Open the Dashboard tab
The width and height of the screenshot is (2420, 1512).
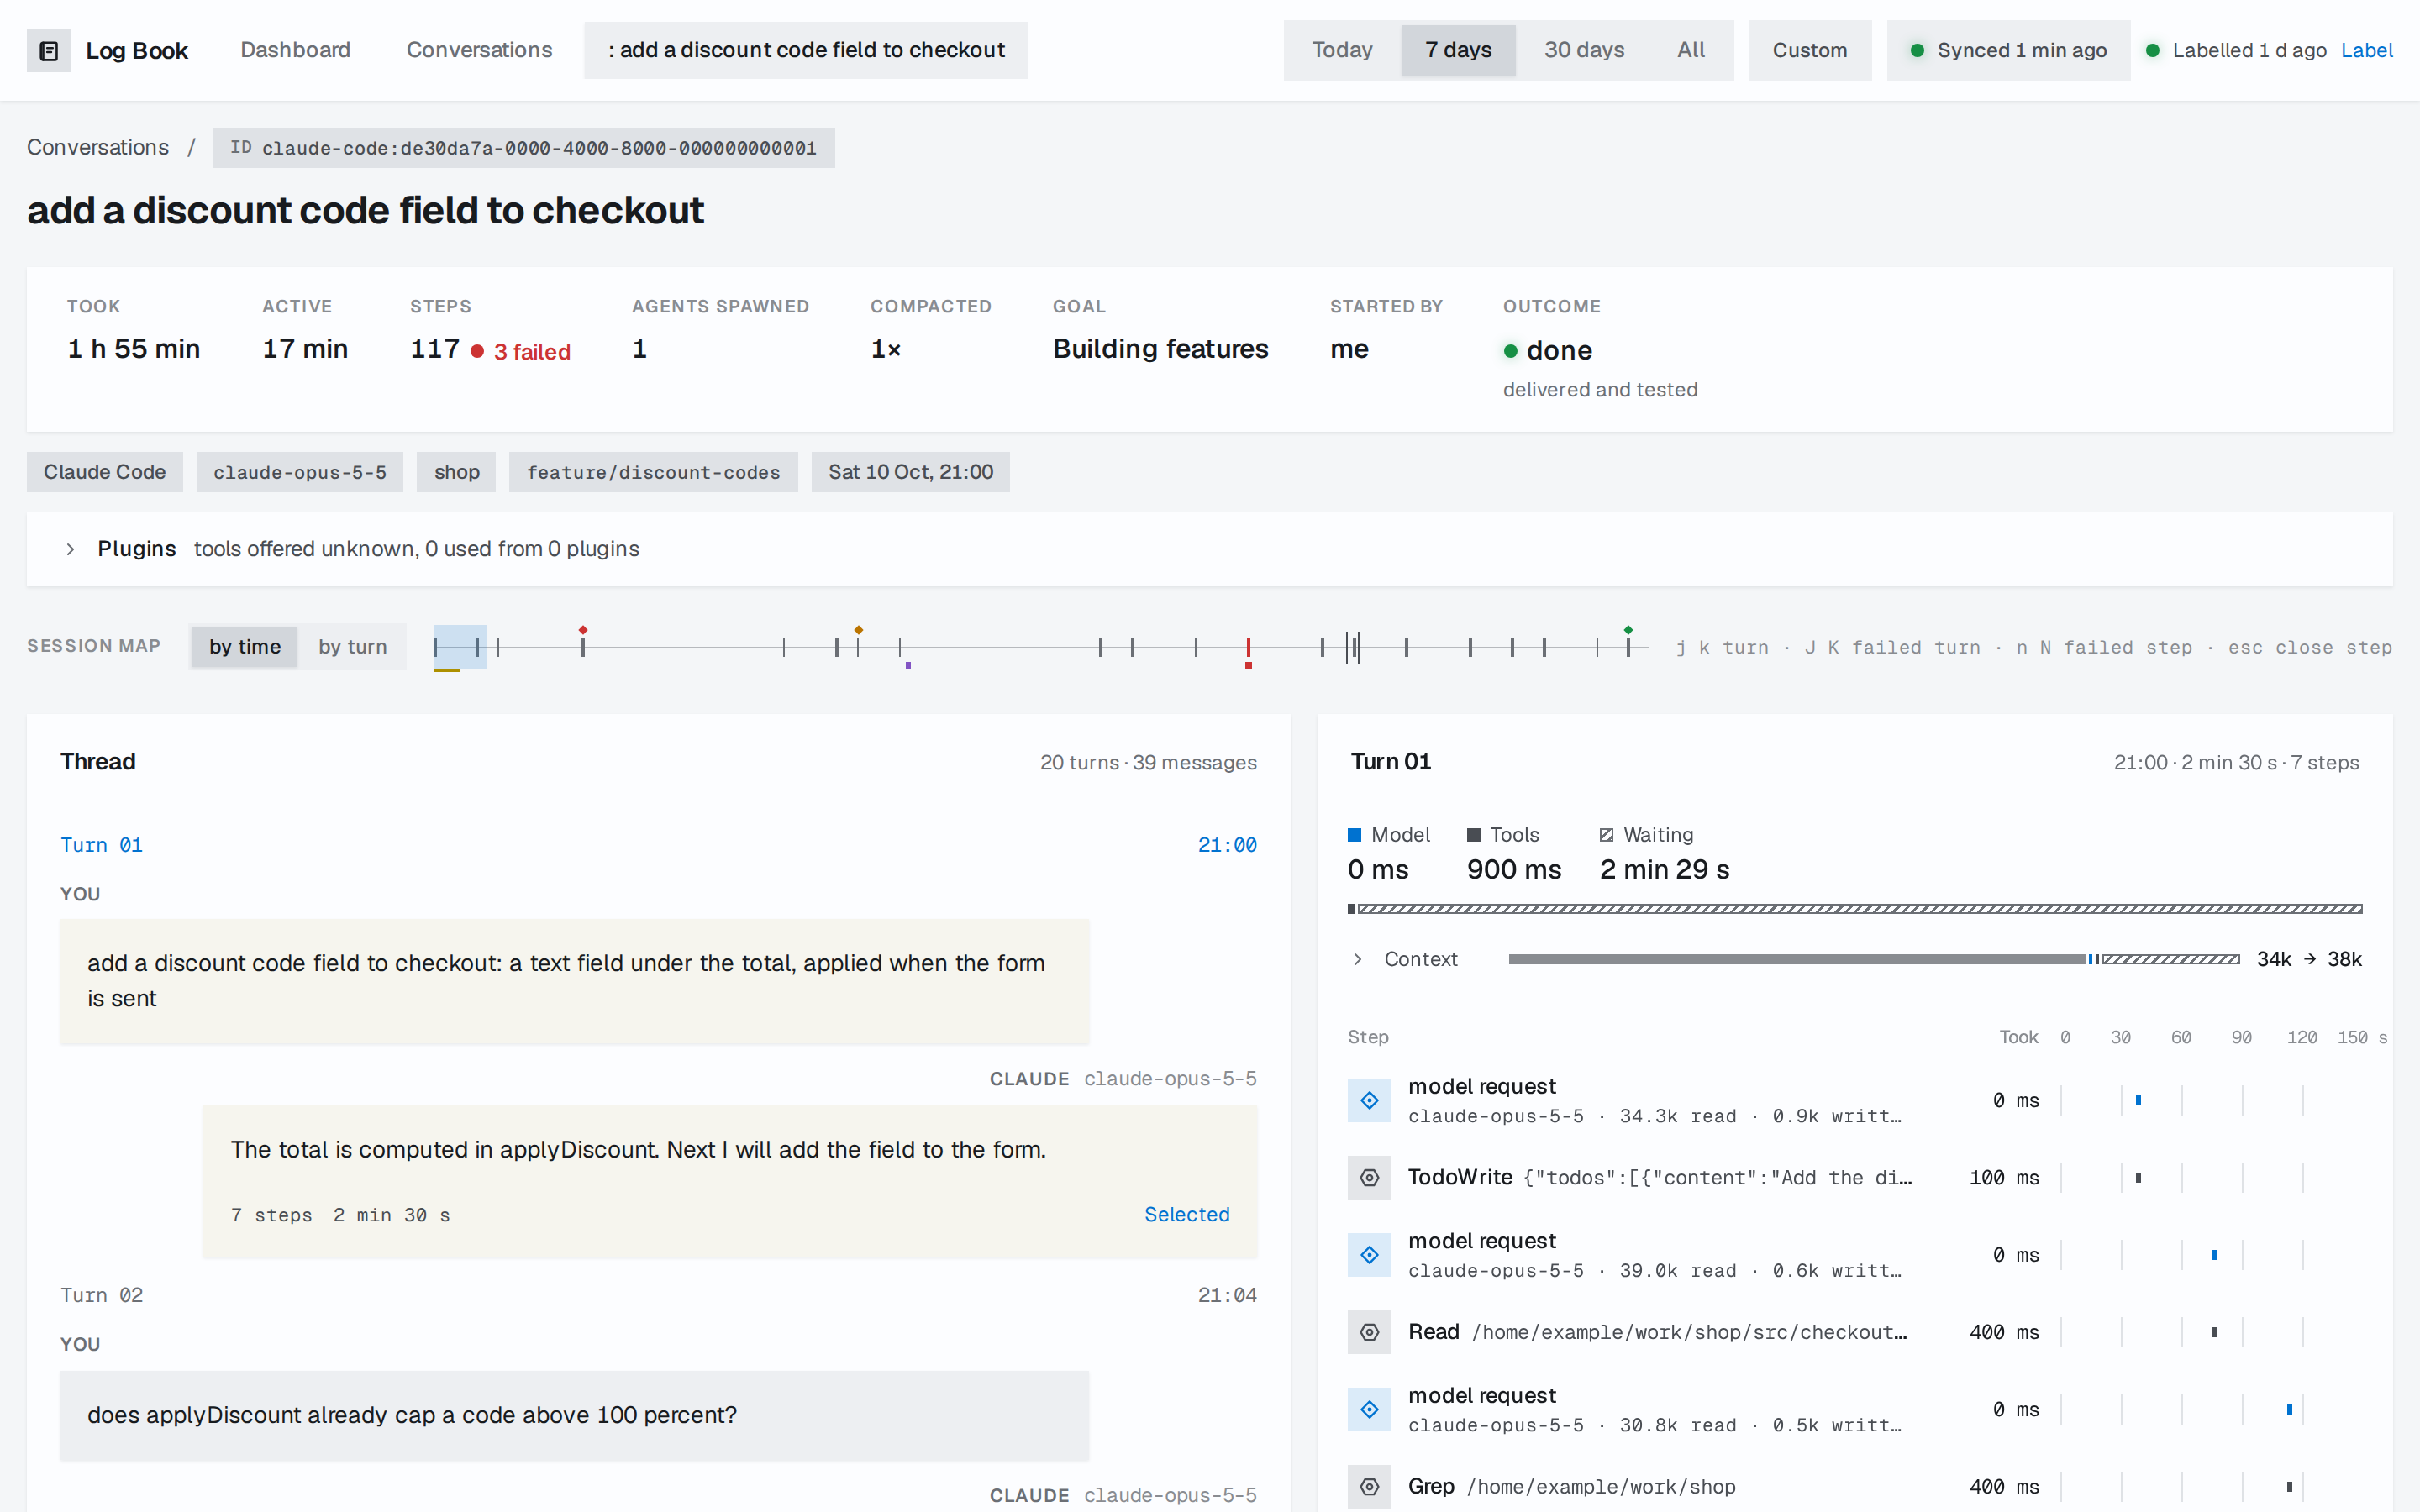(295, 50)
